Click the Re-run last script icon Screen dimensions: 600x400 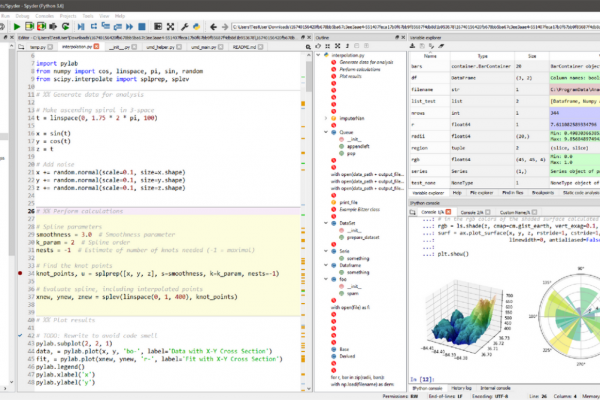(x=65, y=26)
